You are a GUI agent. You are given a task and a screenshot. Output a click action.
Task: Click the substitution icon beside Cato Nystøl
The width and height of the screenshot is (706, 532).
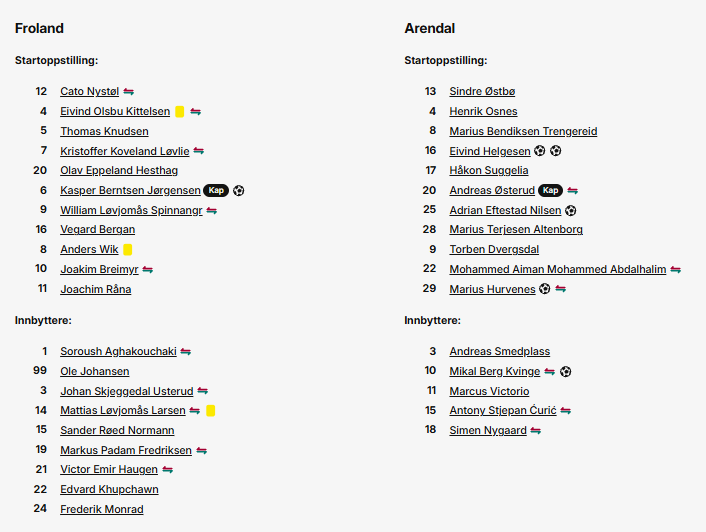[x=129, y=92]
